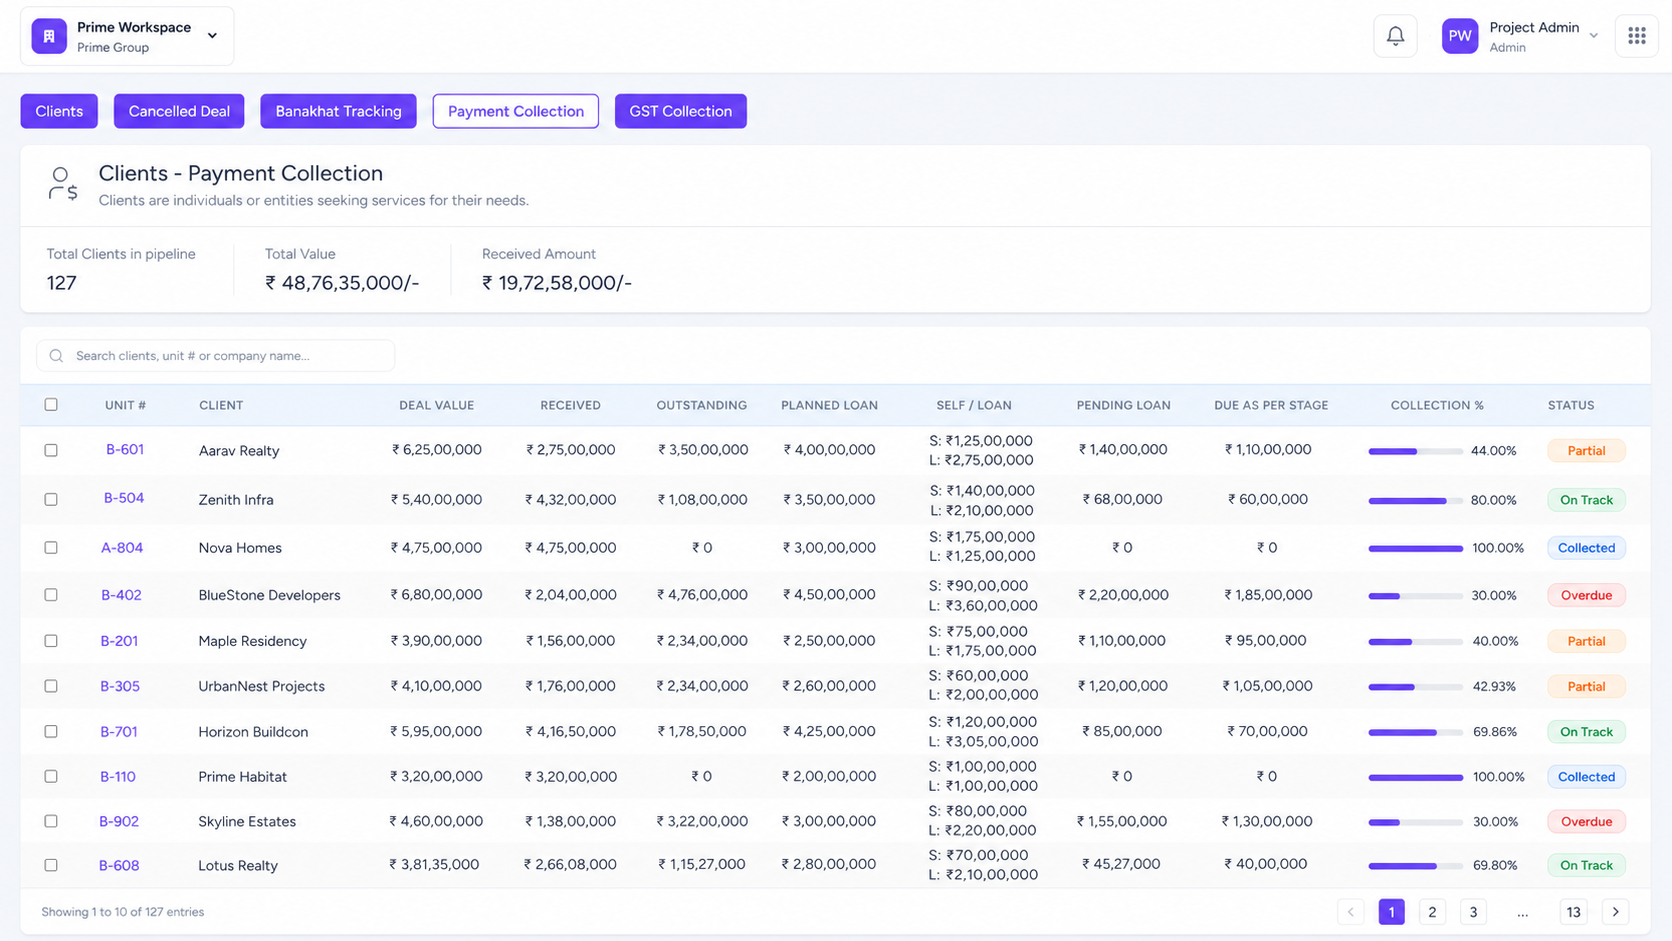Toggle the select-all header checkbox
Screen dimensions: 1672x941
click(x=51, y=405)
